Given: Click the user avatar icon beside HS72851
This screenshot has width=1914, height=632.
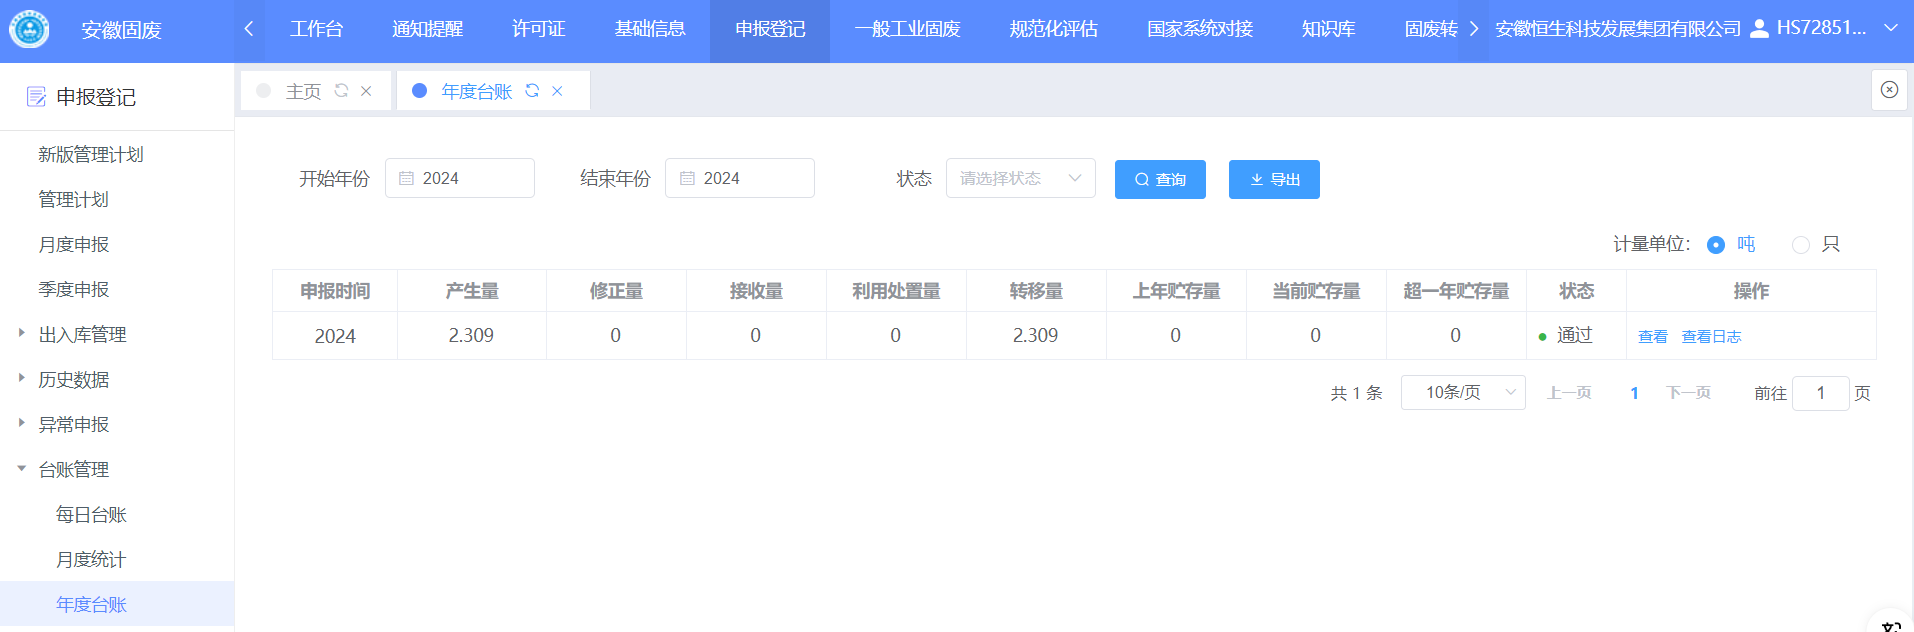Looking at the screenshot, I should pyautogui.click(x=1759, y=29).
